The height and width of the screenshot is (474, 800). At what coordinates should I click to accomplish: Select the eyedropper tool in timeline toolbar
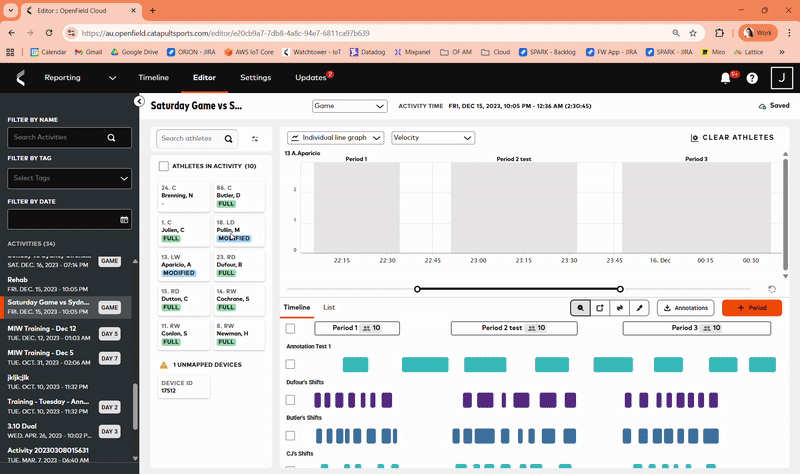(639, 308)
